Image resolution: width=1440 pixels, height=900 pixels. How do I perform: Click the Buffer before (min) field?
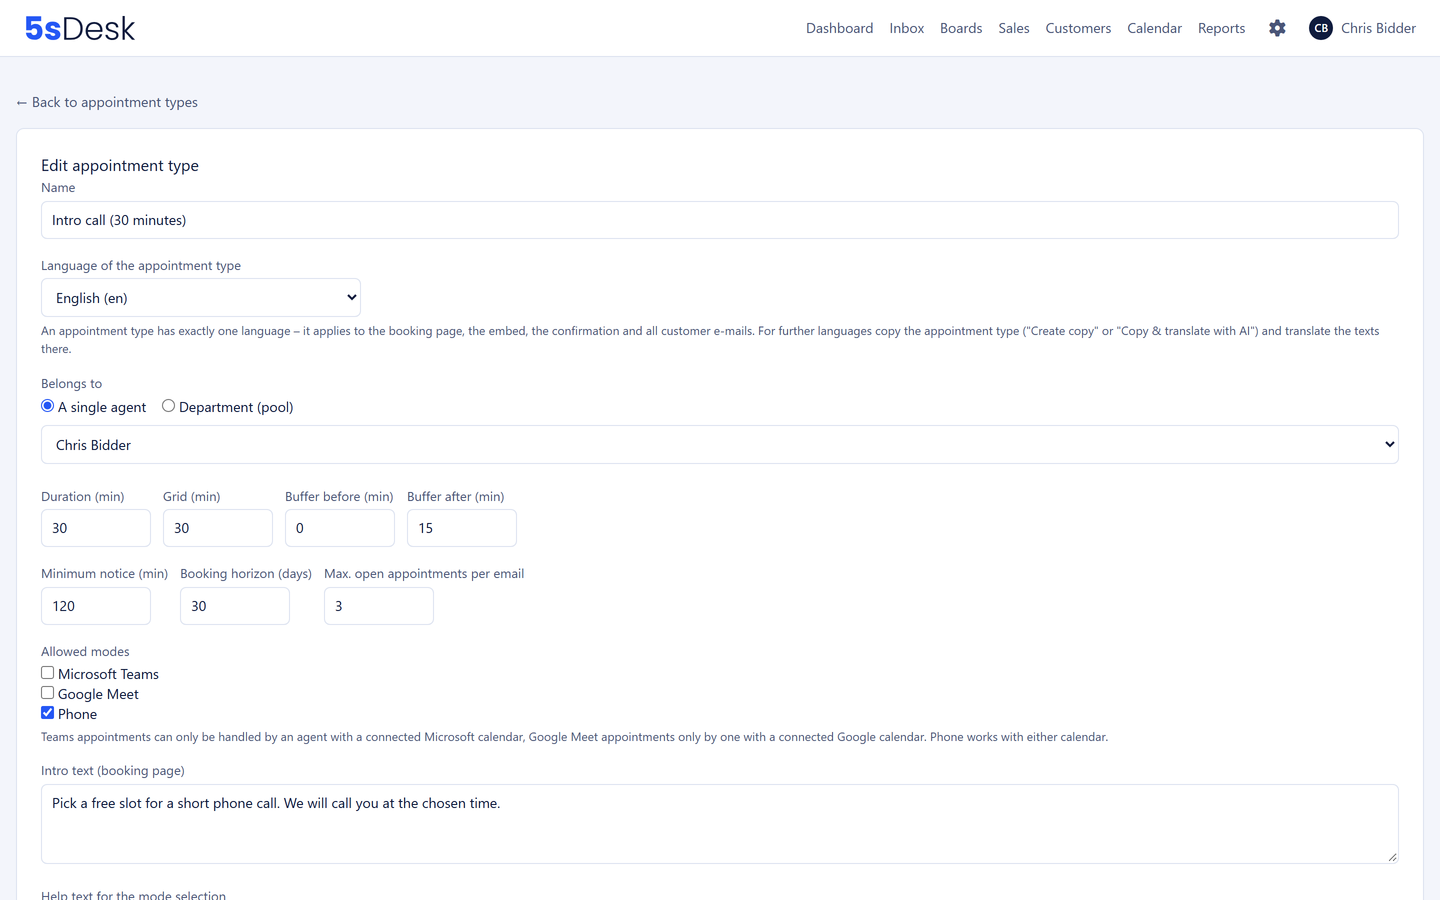pos(340,528)
